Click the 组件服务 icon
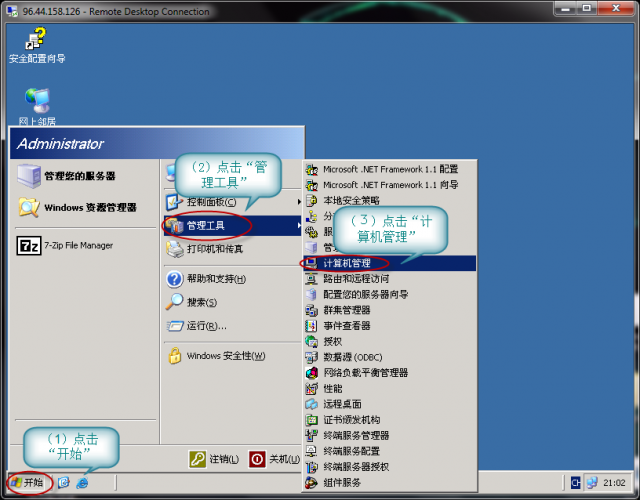 (311, 483)
